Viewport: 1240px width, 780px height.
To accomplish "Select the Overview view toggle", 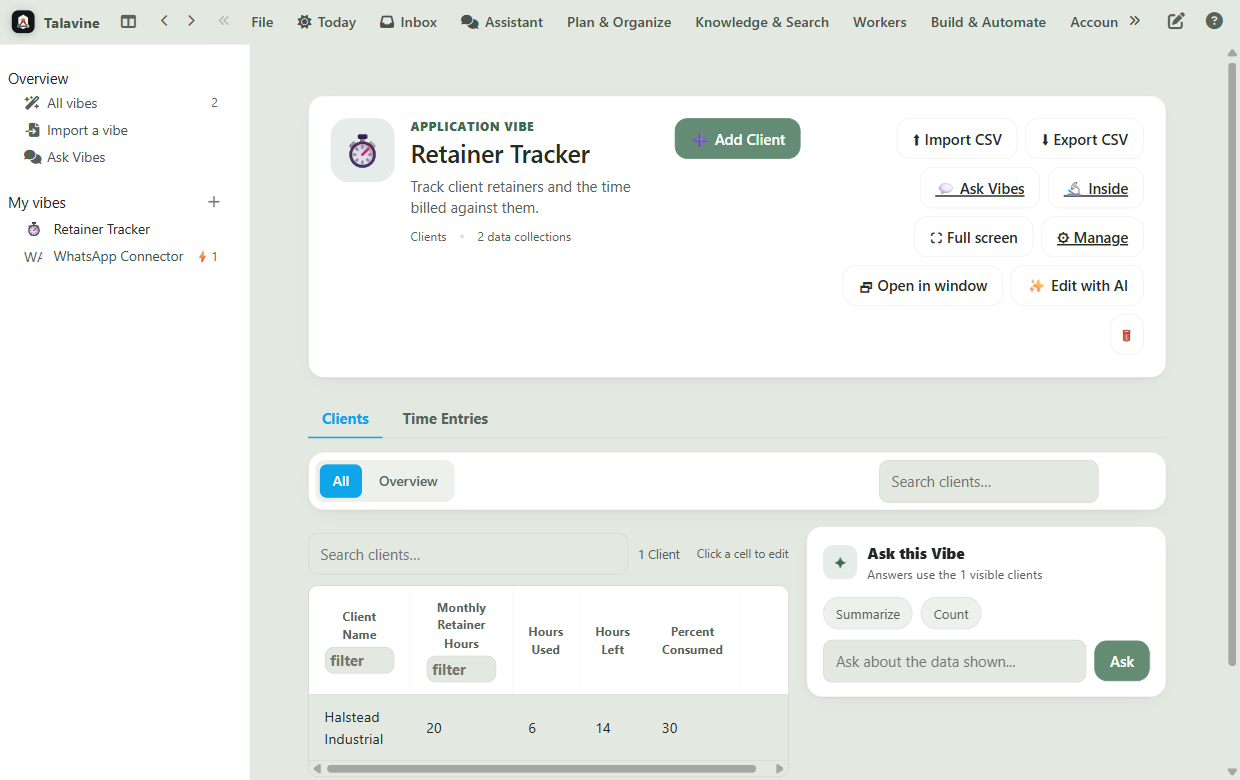I will click(408, 481).
